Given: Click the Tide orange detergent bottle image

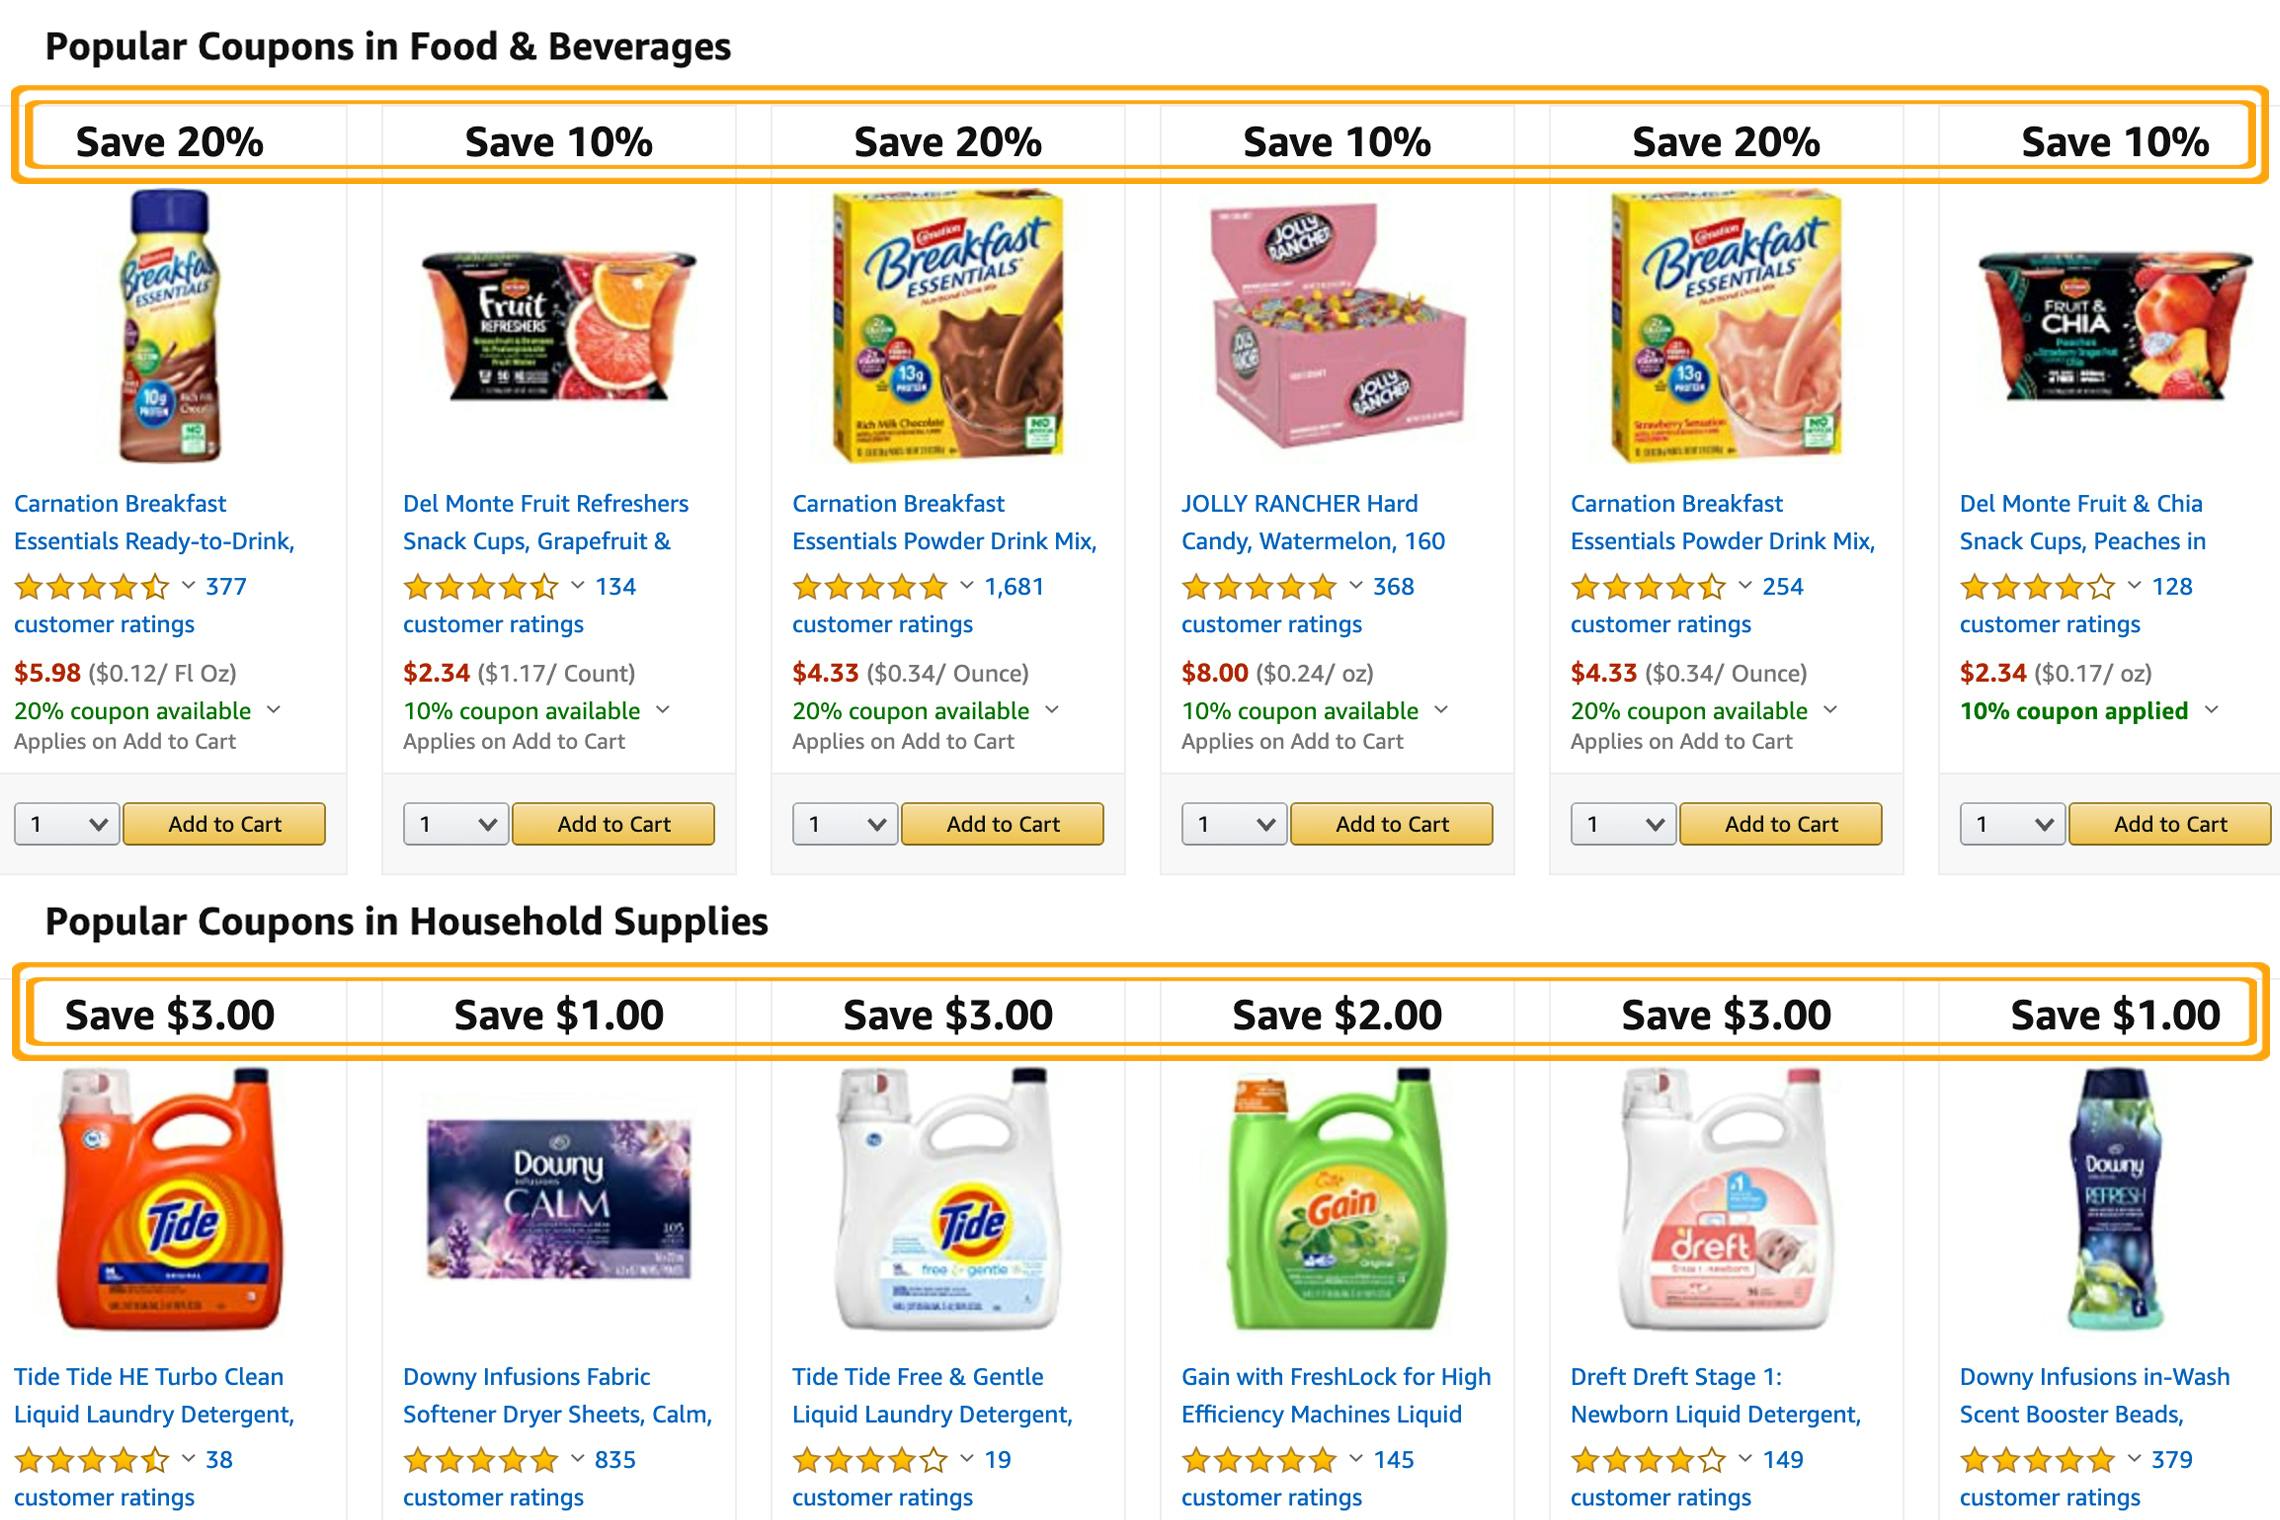Looking at the screenshot, I should (x=170, y=1198).
